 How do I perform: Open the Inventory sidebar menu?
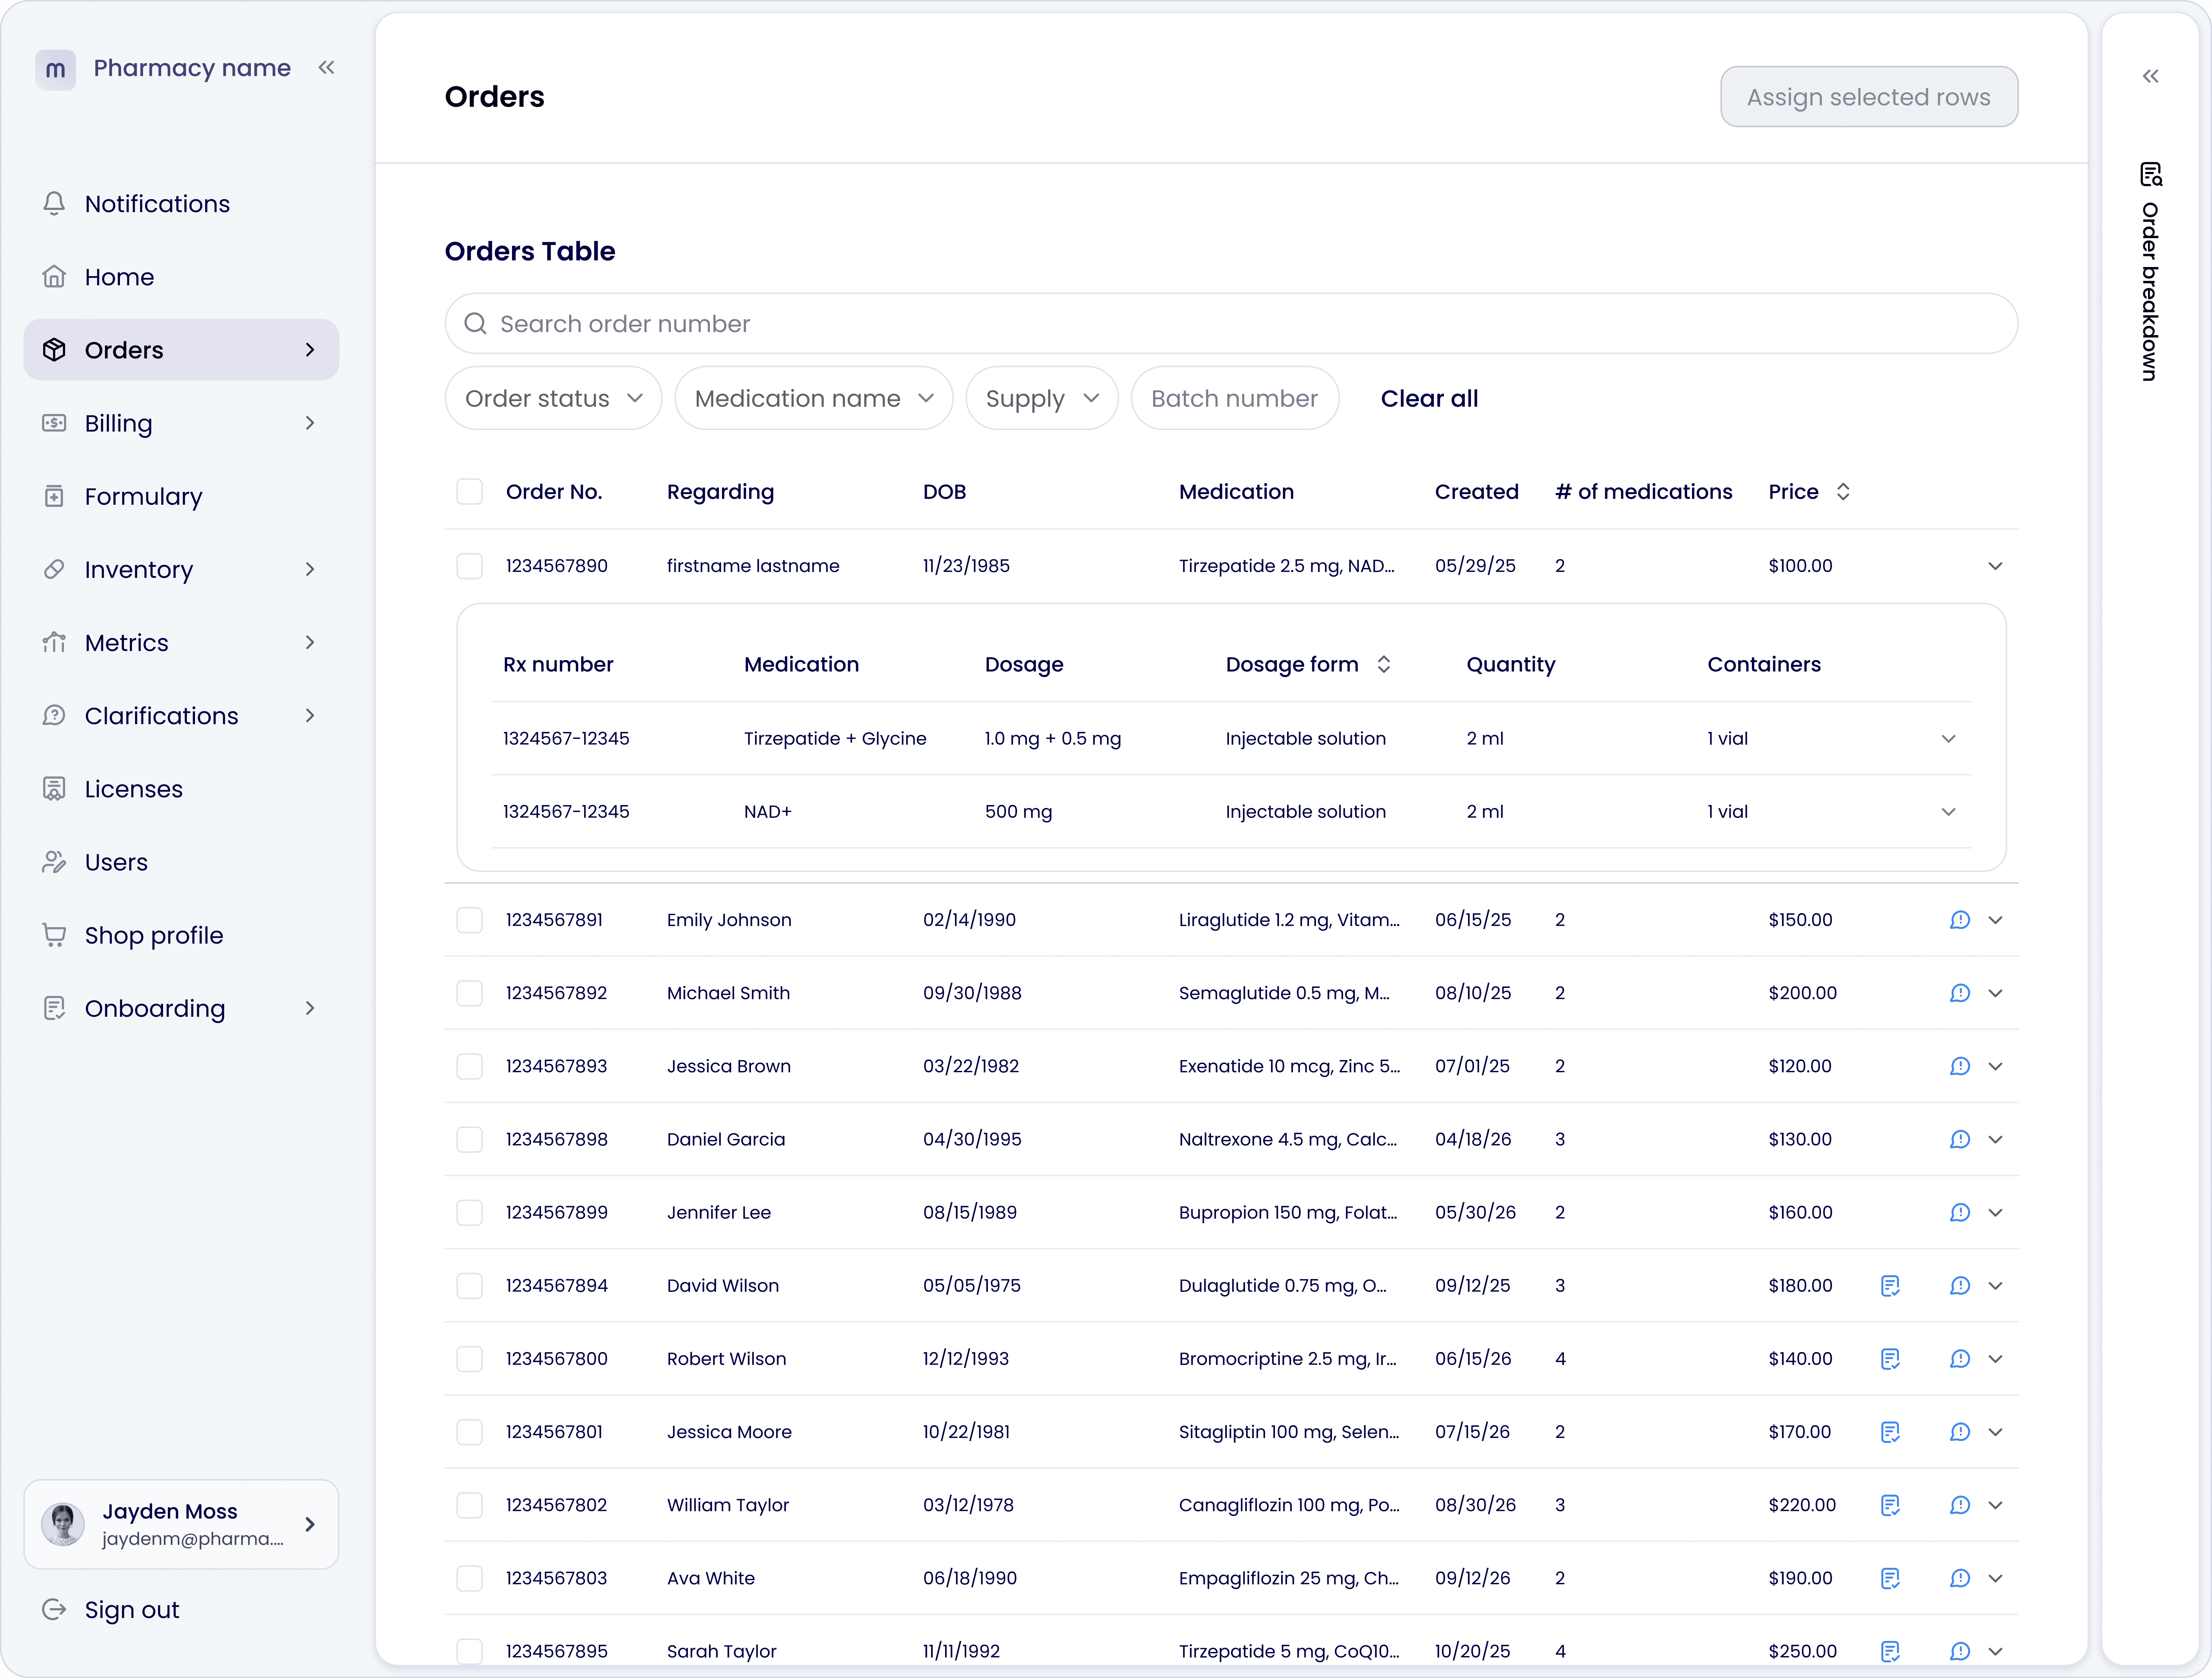pyautogui.click(x=181, y=570)
